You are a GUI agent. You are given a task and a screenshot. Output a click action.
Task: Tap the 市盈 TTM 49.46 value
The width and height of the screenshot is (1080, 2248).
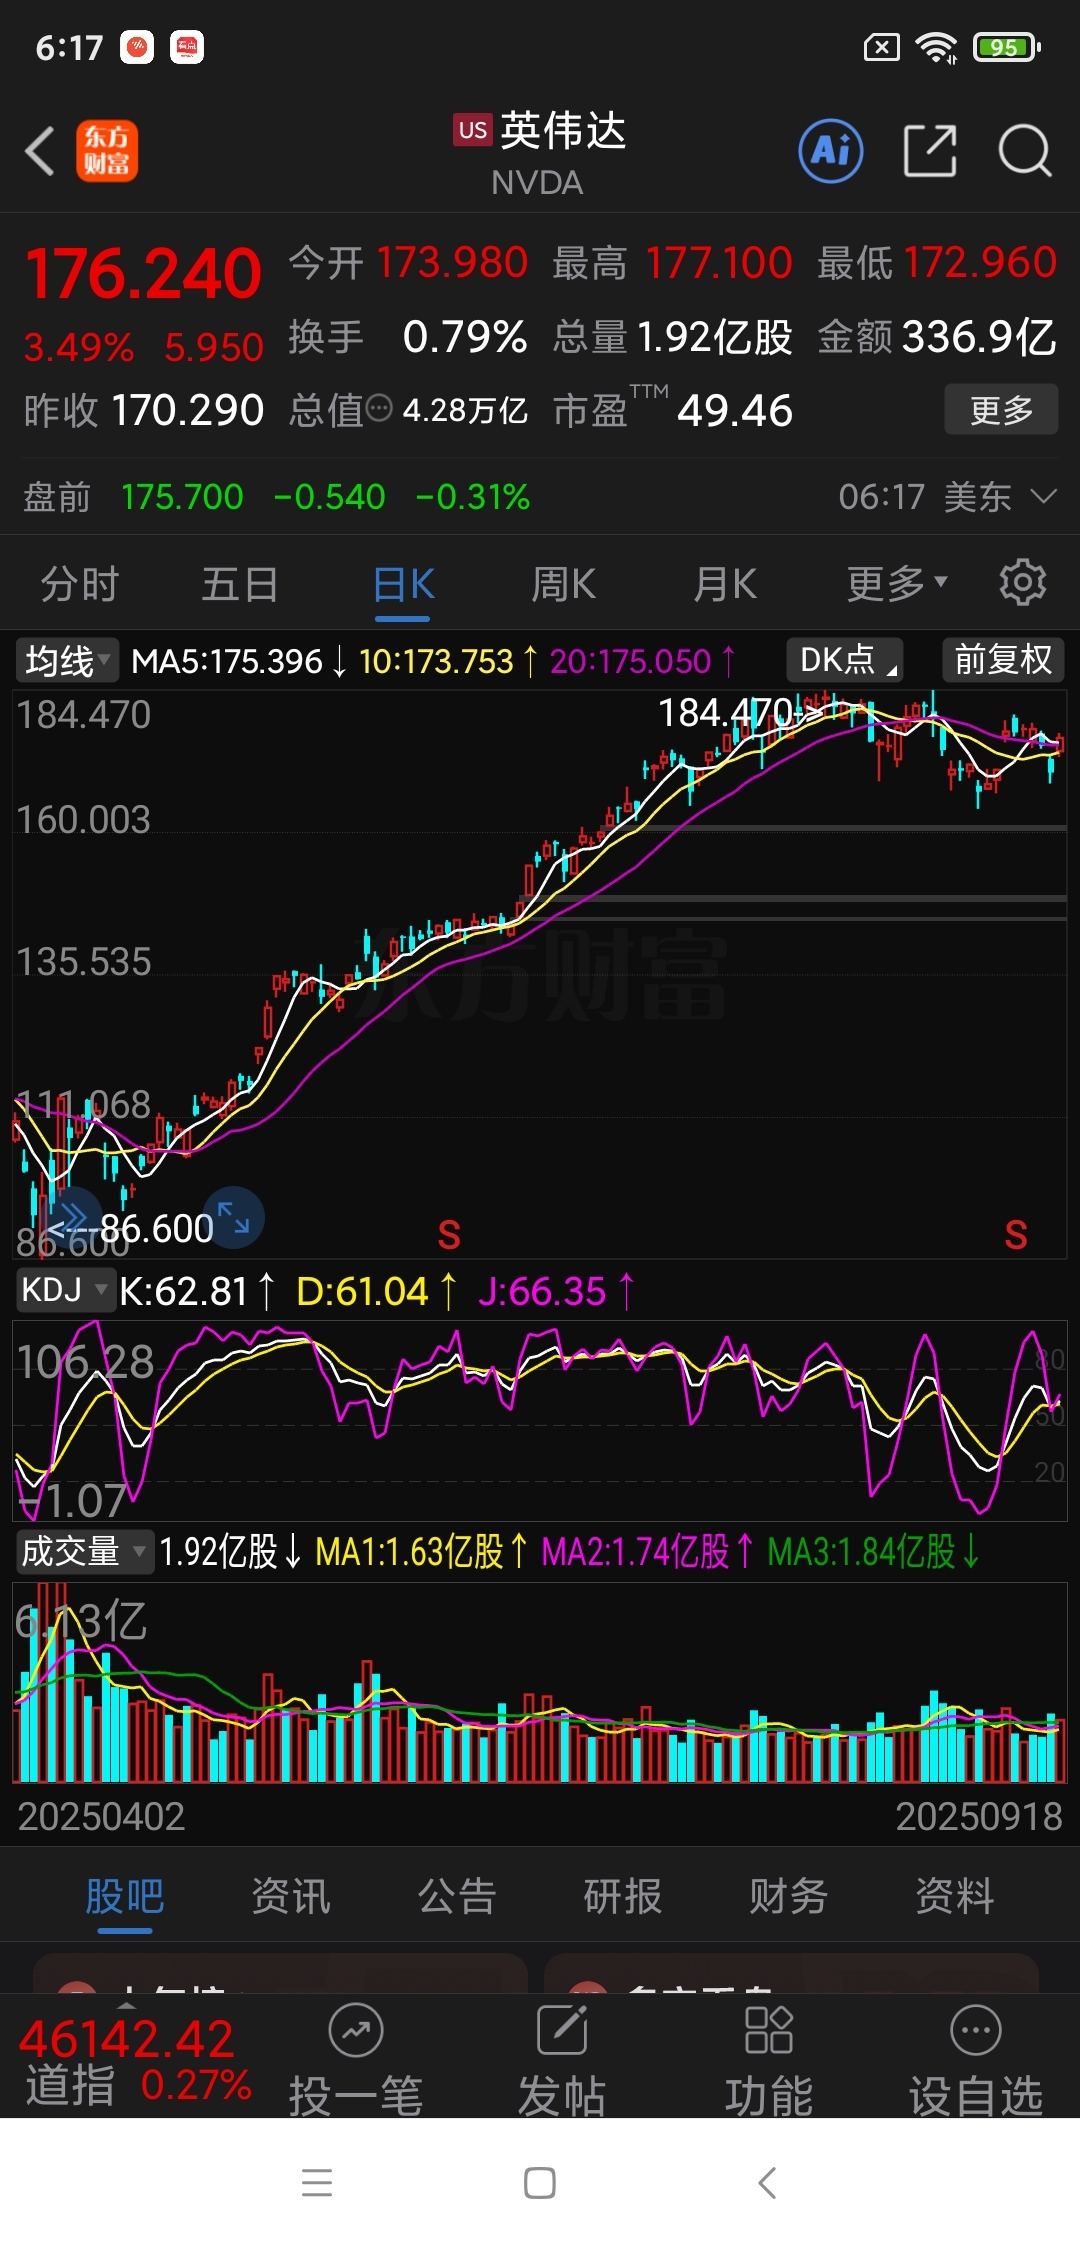coord(673,410)
